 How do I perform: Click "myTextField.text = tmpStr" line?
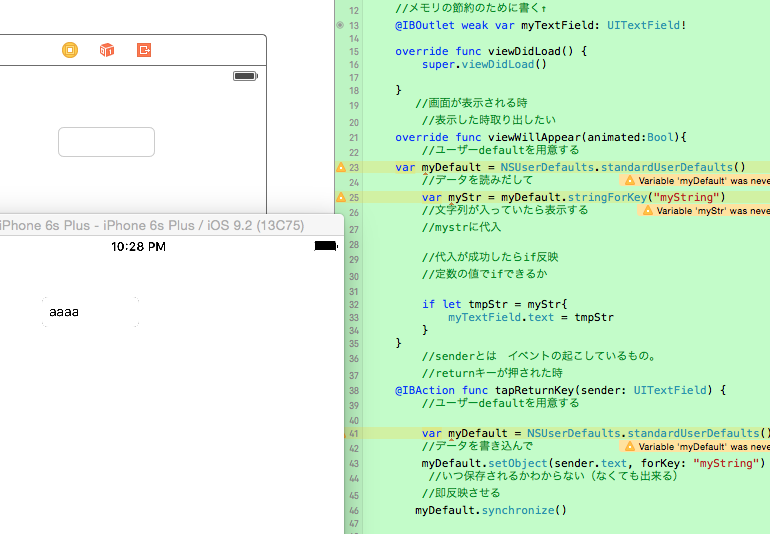(x=531, y=317)
